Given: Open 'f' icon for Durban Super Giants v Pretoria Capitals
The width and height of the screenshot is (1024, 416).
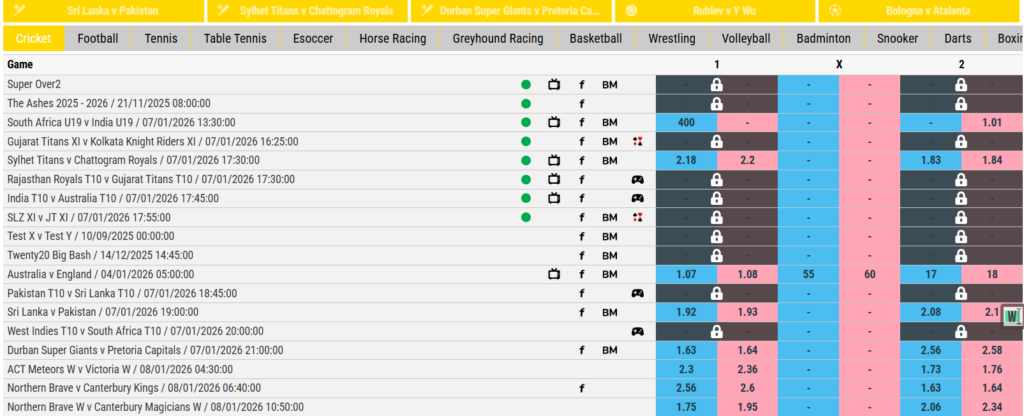Looking at the screenshot, I should pyautogui.click(x=582, y=350).
